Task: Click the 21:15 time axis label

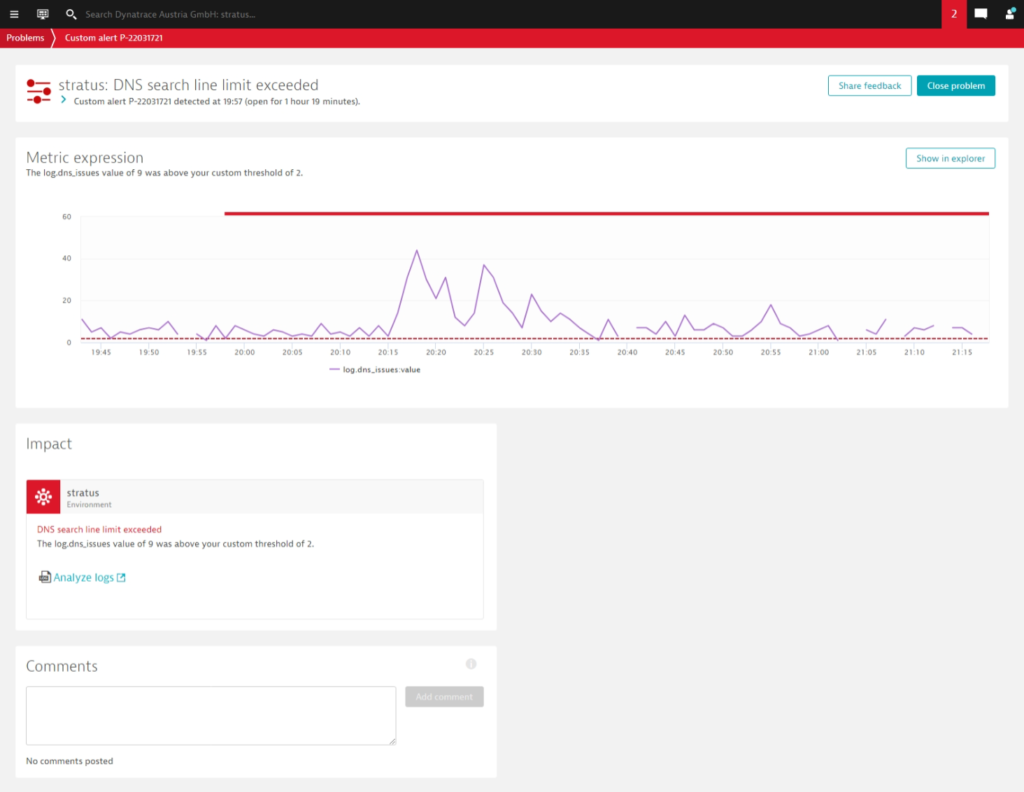Action: (961, 353)
